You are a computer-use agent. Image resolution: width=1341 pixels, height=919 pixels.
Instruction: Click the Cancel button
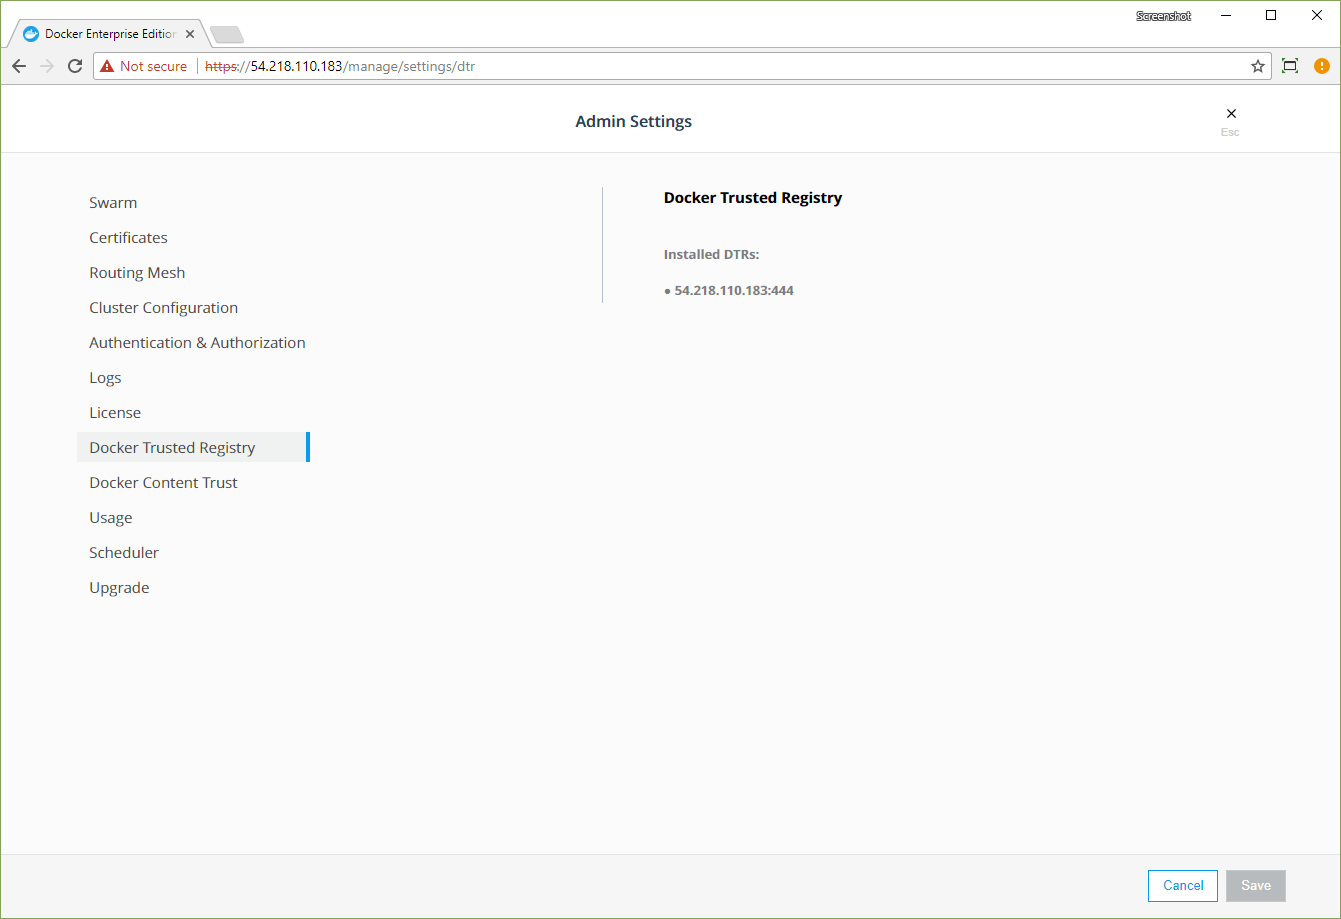(1183, 886)
